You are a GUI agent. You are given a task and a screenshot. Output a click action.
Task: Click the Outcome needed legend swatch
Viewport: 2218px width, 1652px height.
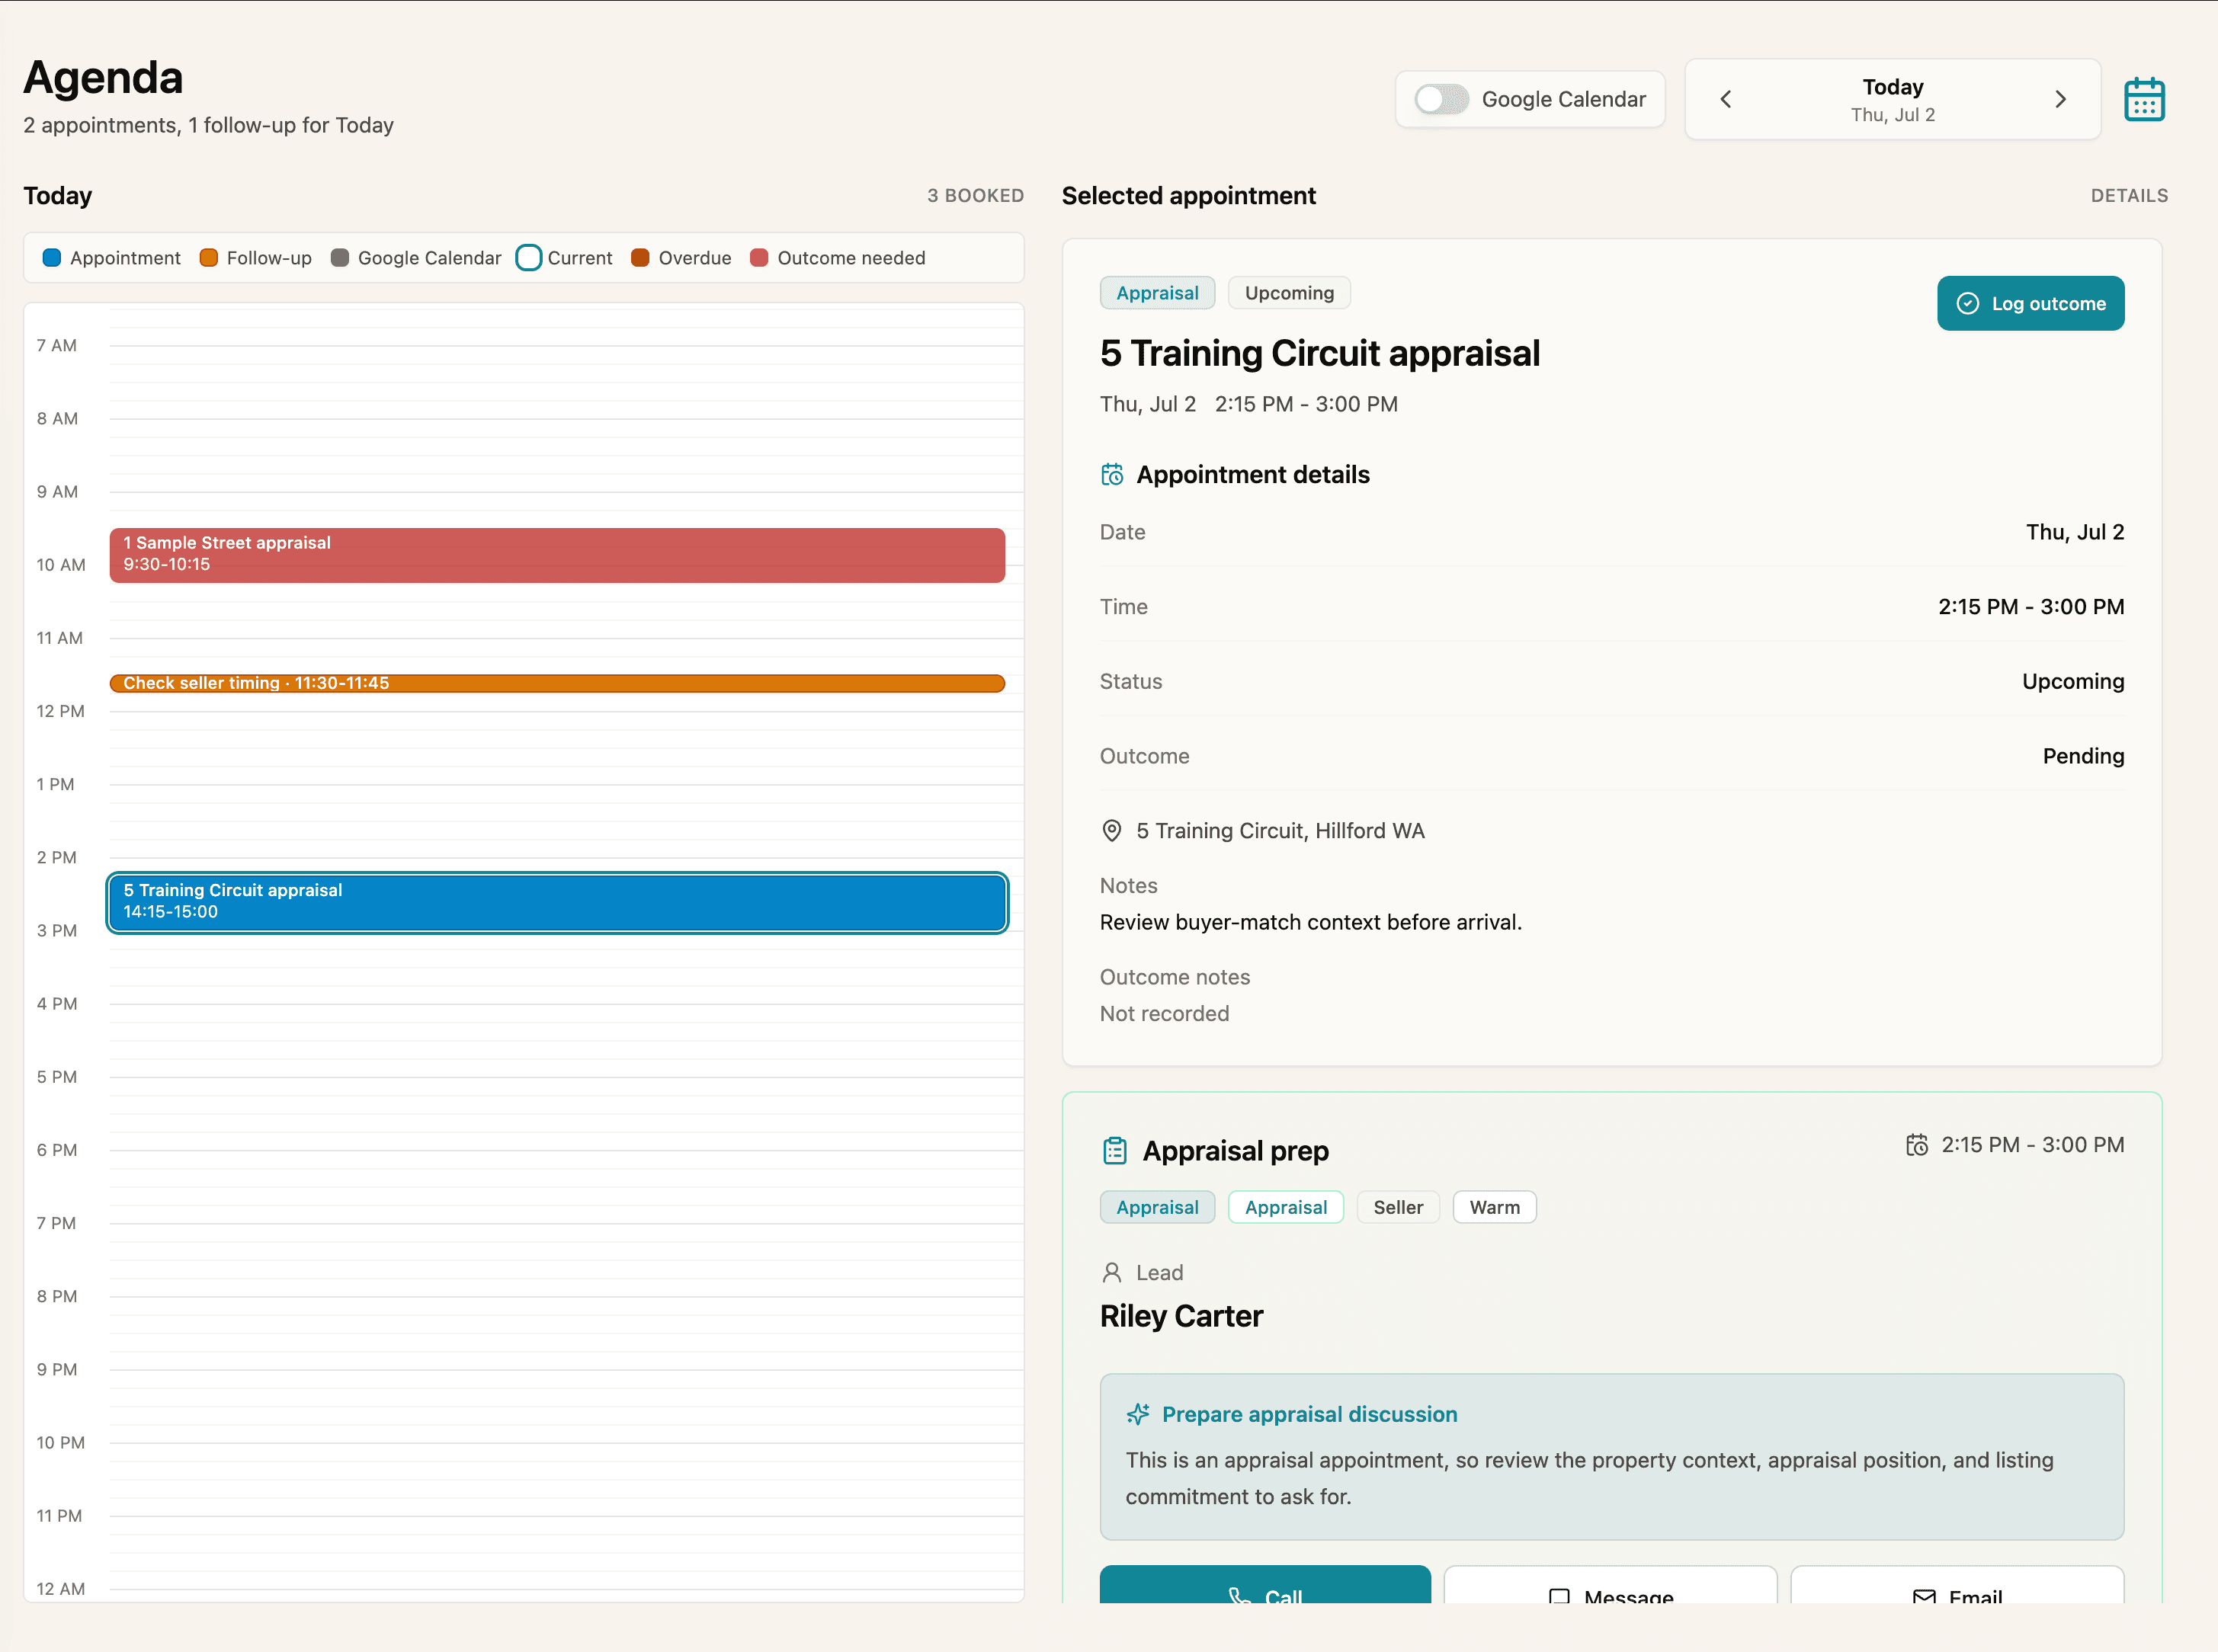tap(759, 258)
